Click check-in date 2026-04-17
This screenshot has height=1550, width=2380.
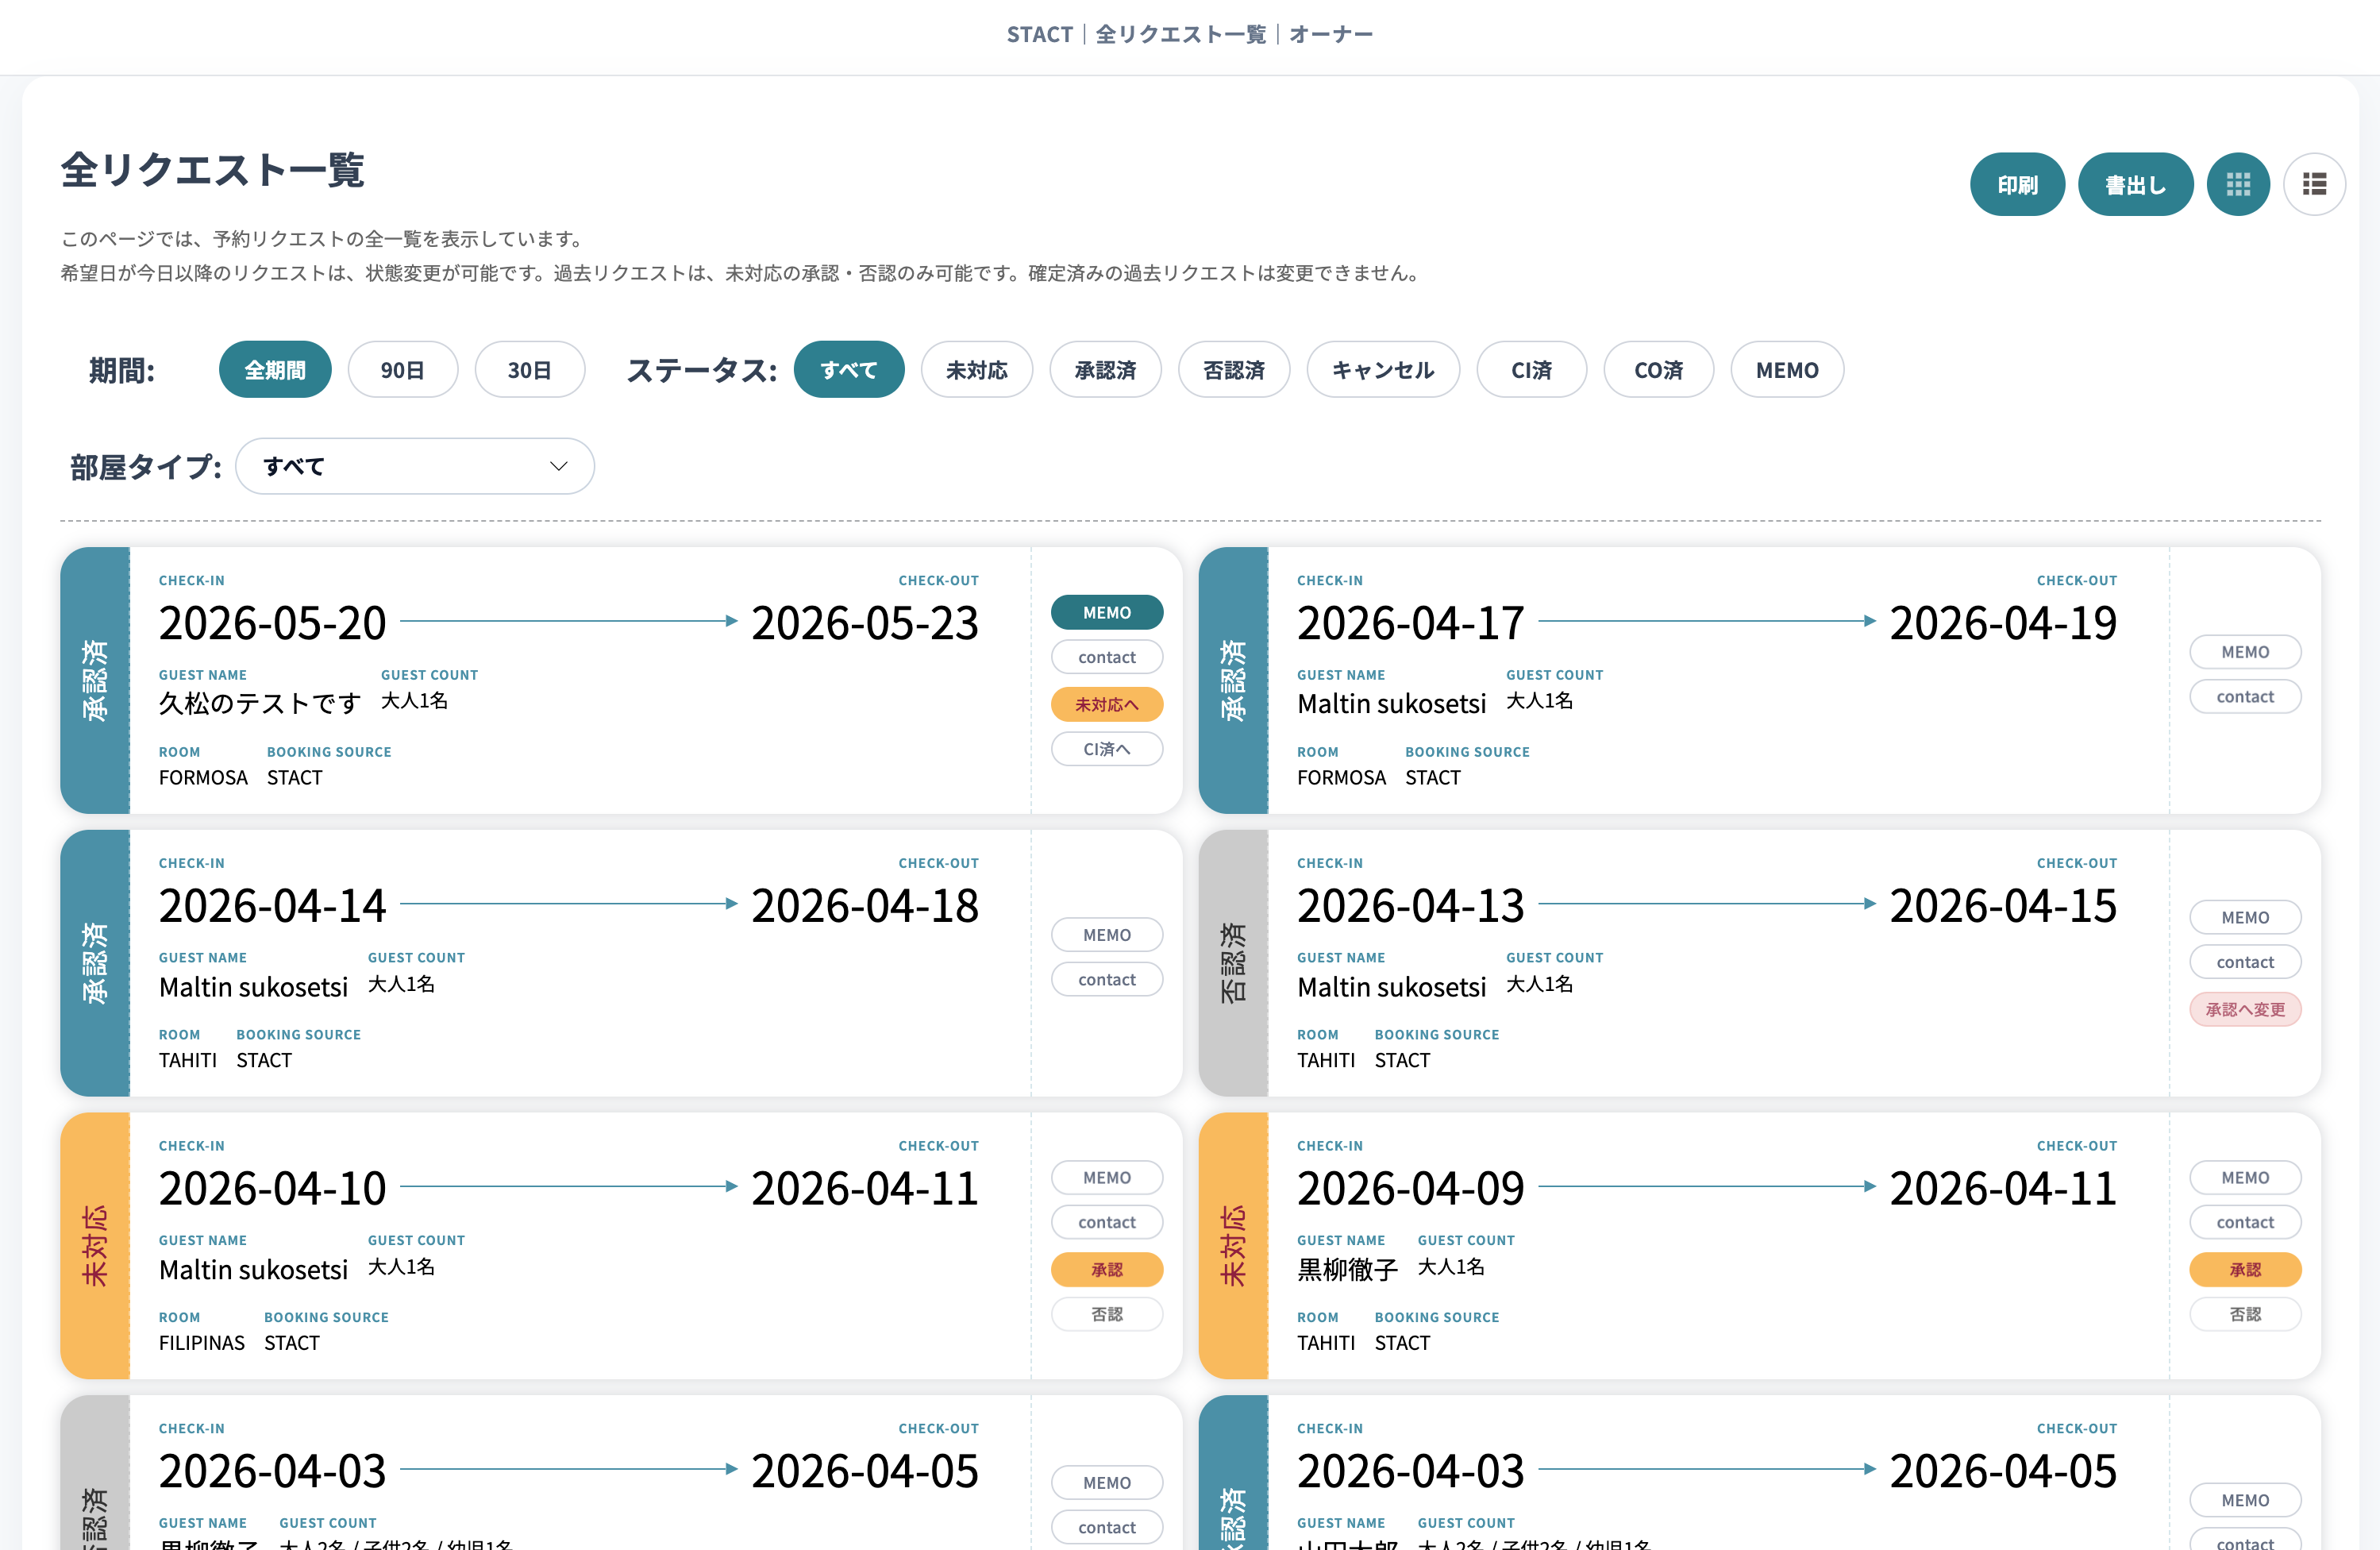click(x=1411, y=623)
